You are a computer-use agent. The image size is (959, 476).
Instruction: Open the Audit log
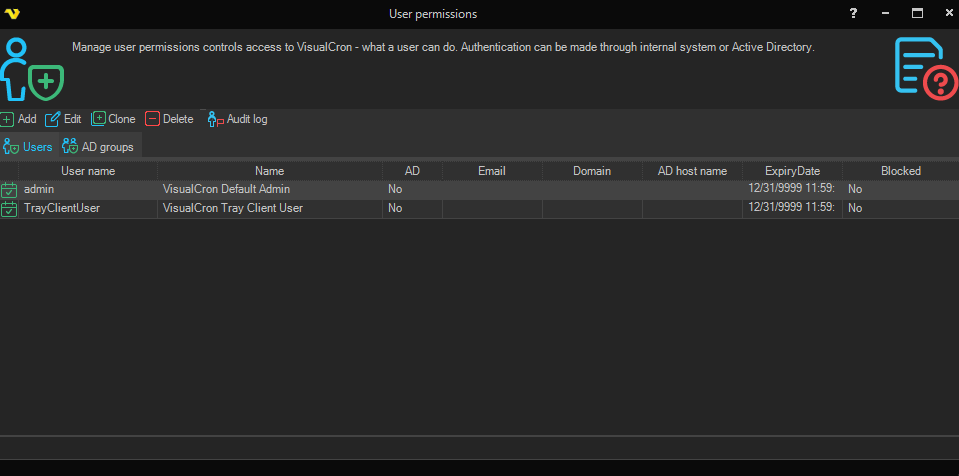pyautogui.click(x=237, y=119)
